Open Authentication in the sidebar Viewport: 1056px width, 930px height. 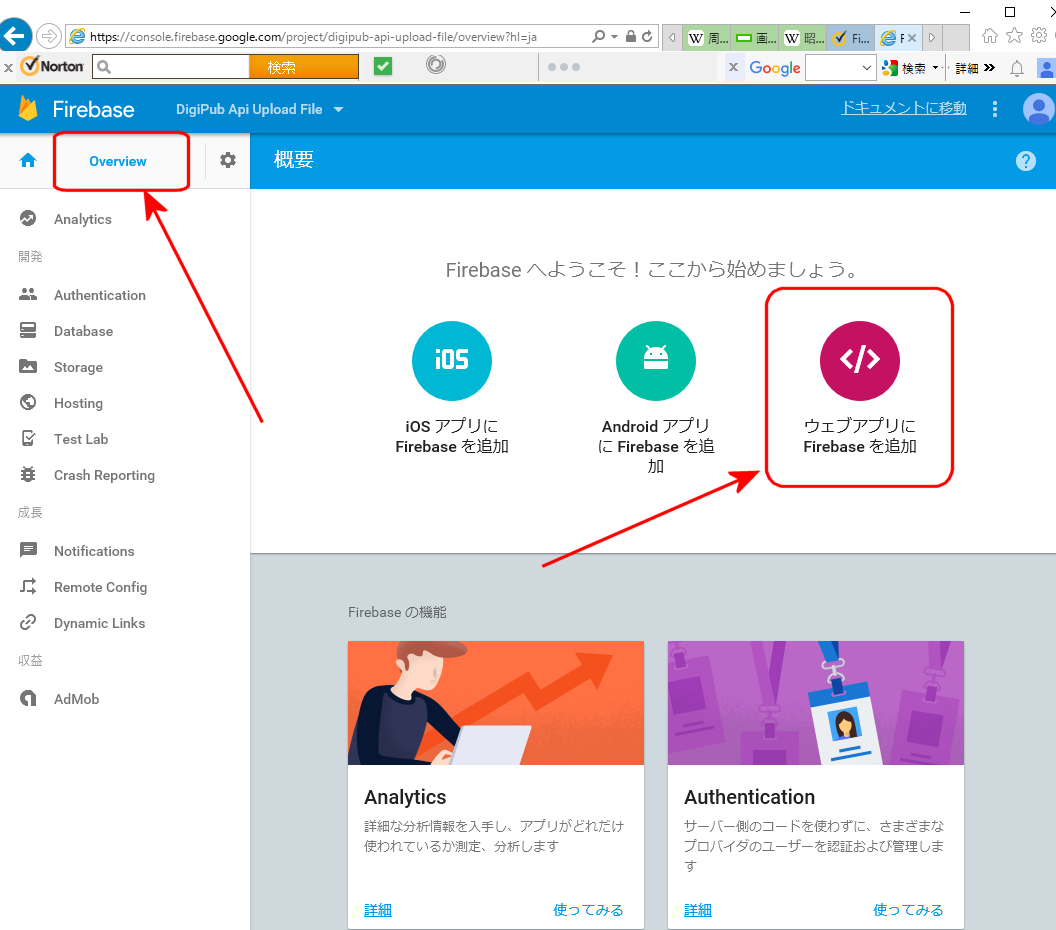[100, 295]
